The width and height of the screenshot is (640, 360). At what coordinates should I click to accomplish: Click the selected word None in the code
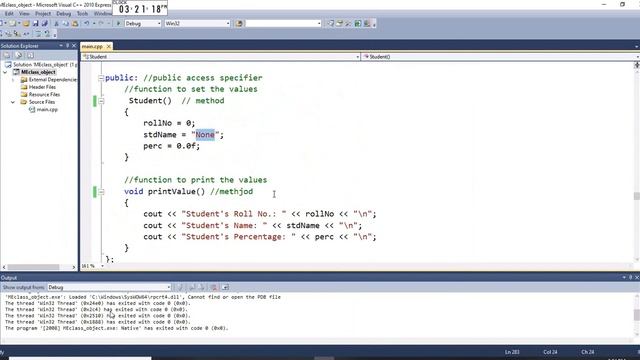coord(205,135)
